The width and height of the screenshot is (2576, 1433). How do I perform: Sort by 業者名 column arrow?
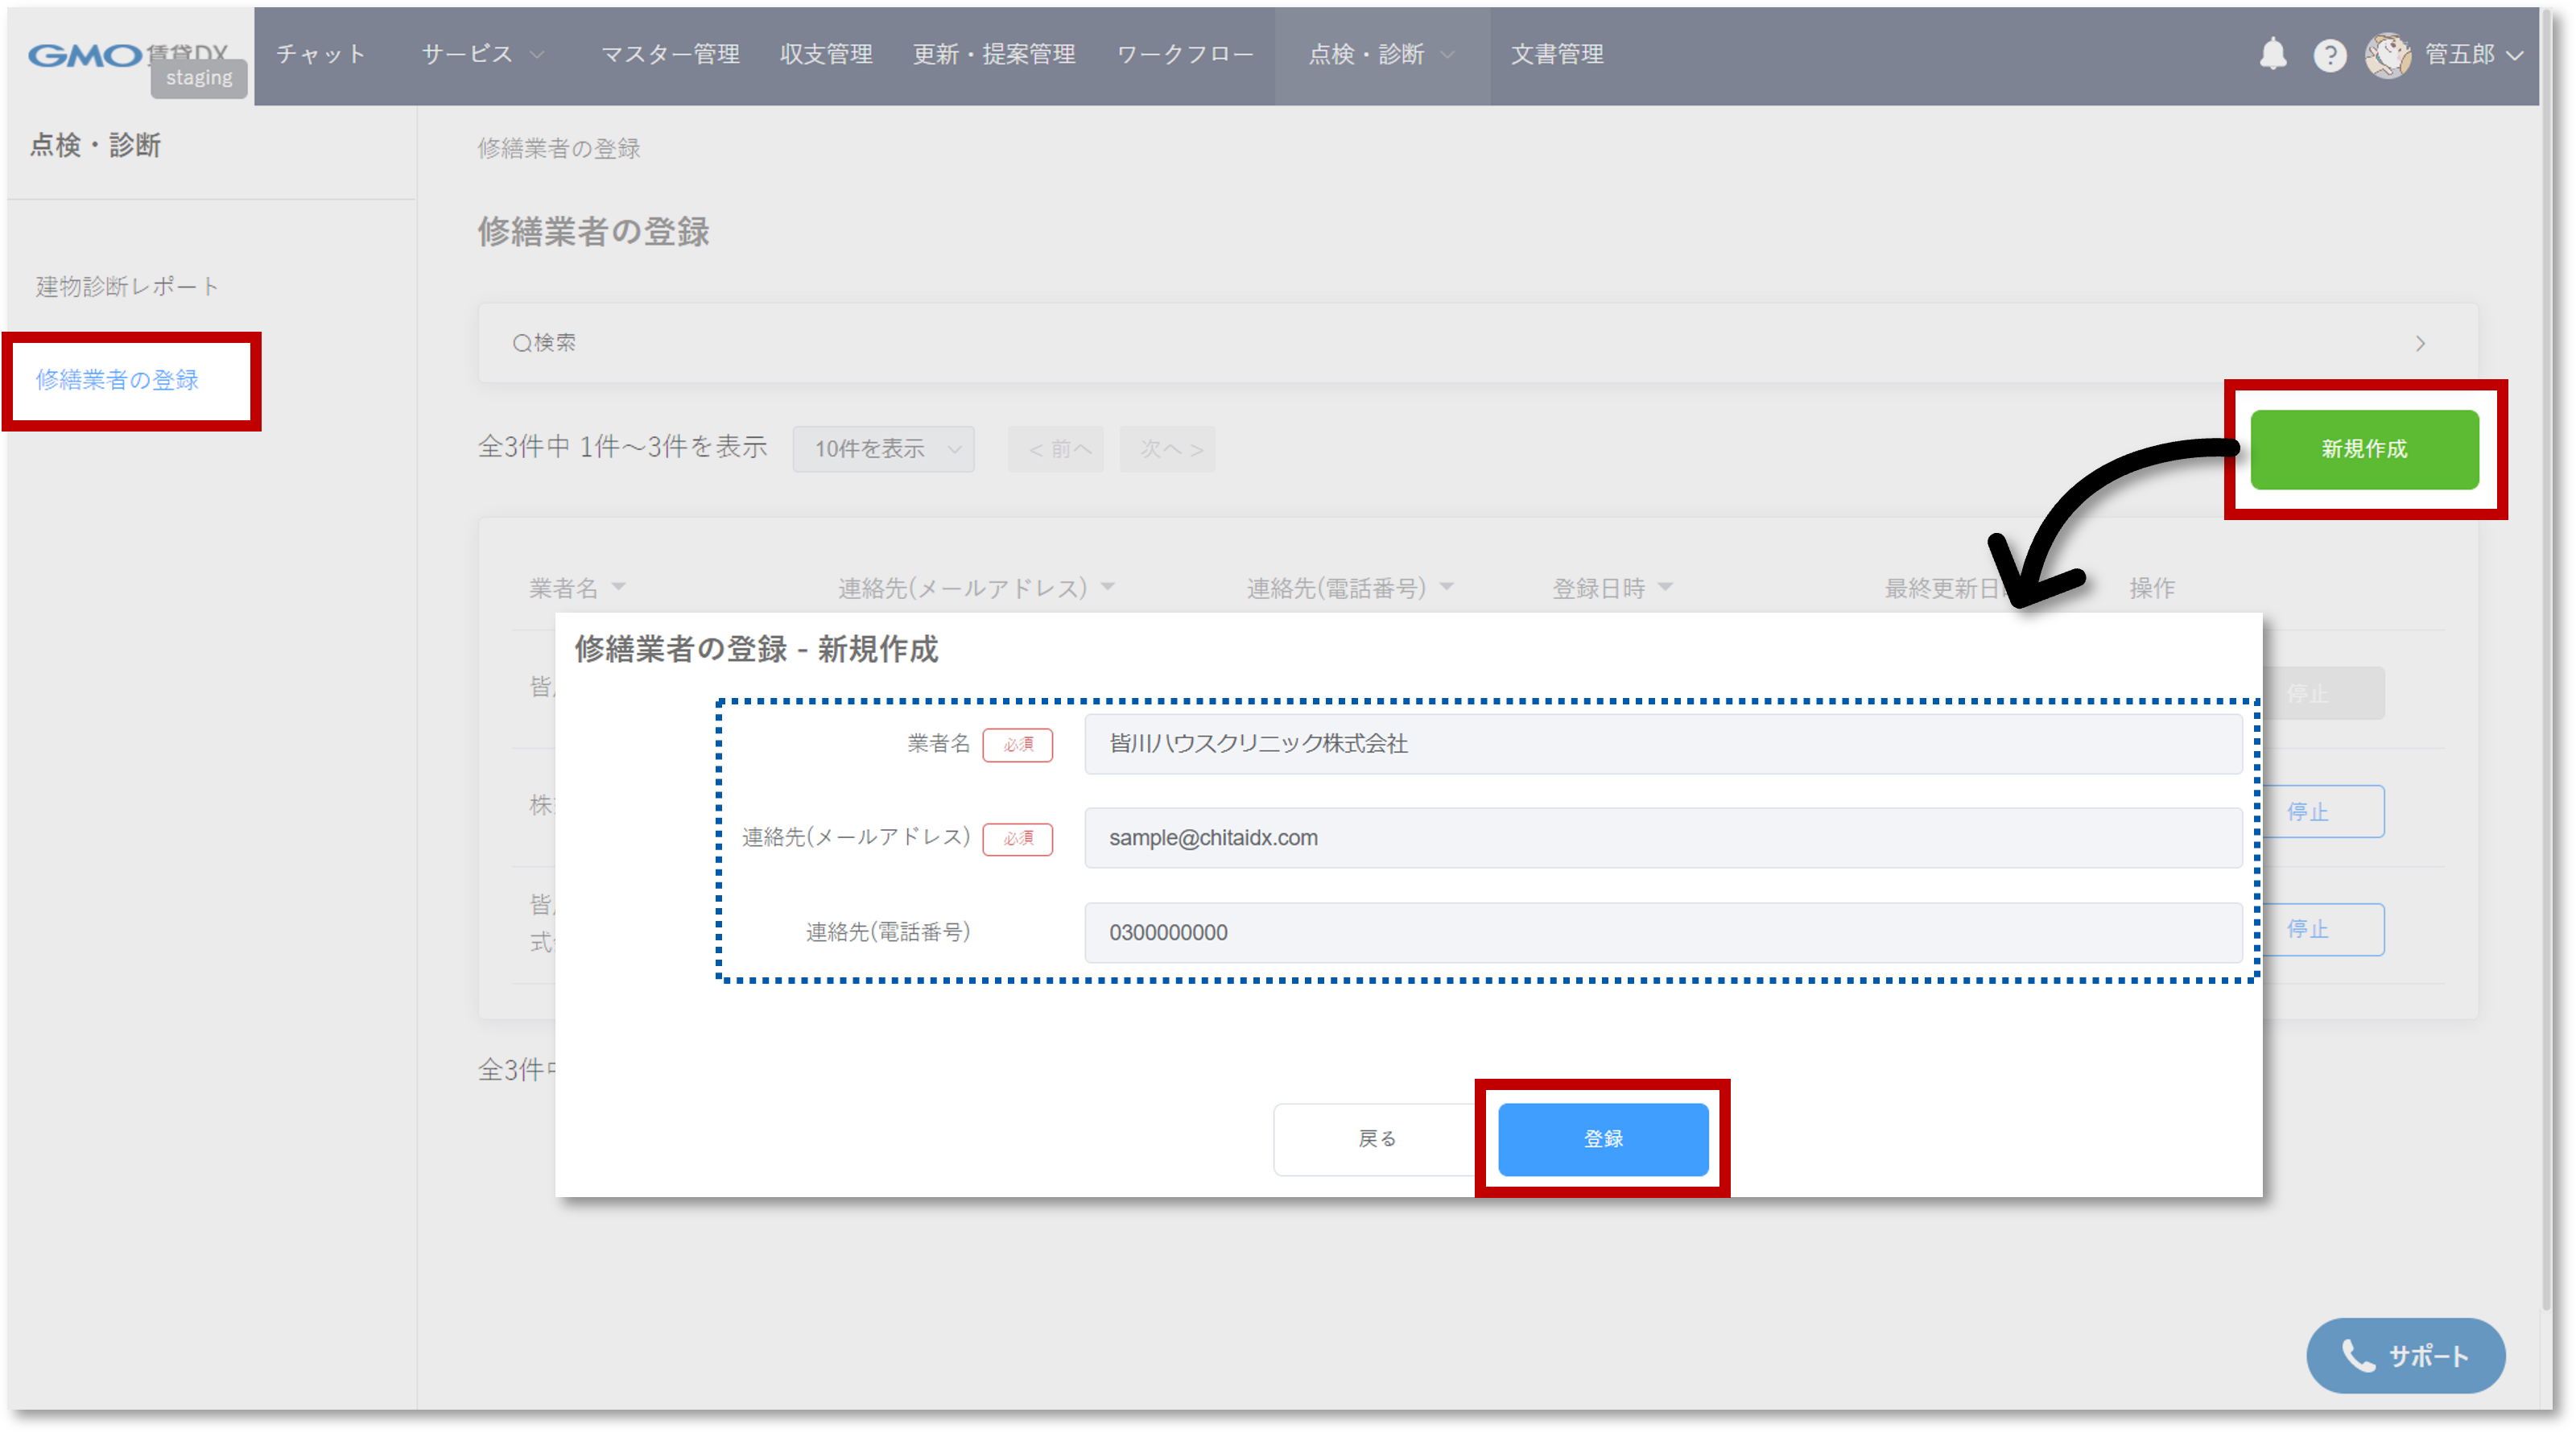[619, 587]
